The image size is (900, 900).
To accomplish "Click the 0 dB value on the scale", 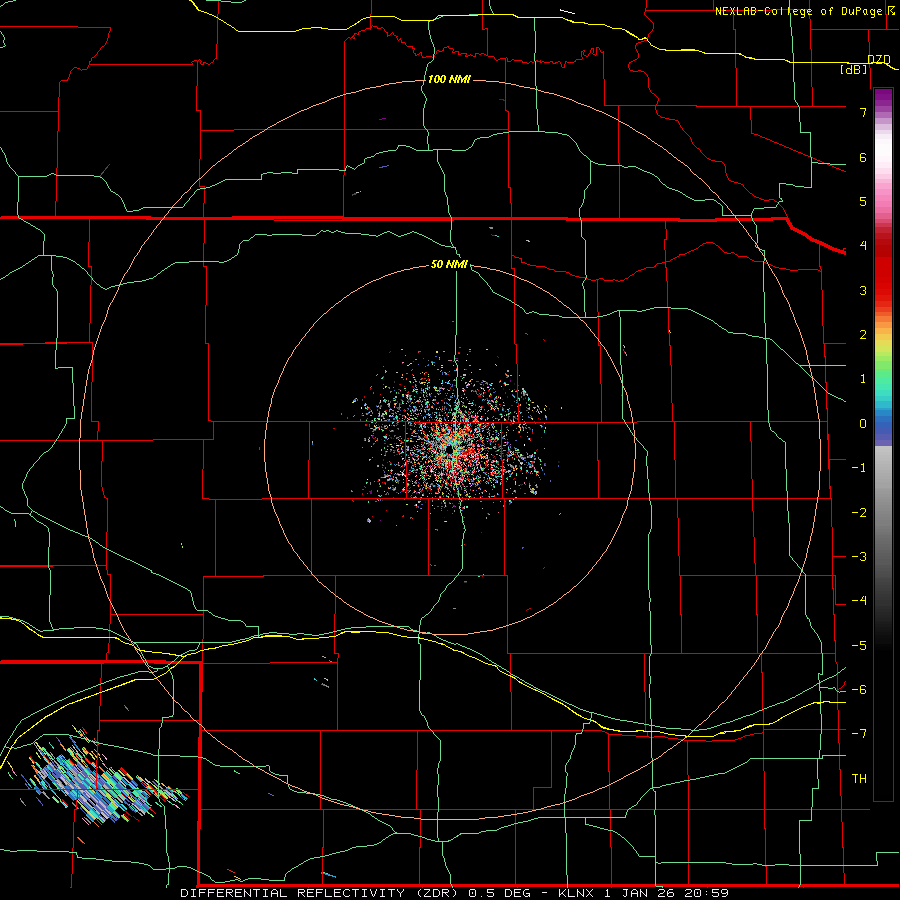I will pyautogui.click(x=863, y=424).
